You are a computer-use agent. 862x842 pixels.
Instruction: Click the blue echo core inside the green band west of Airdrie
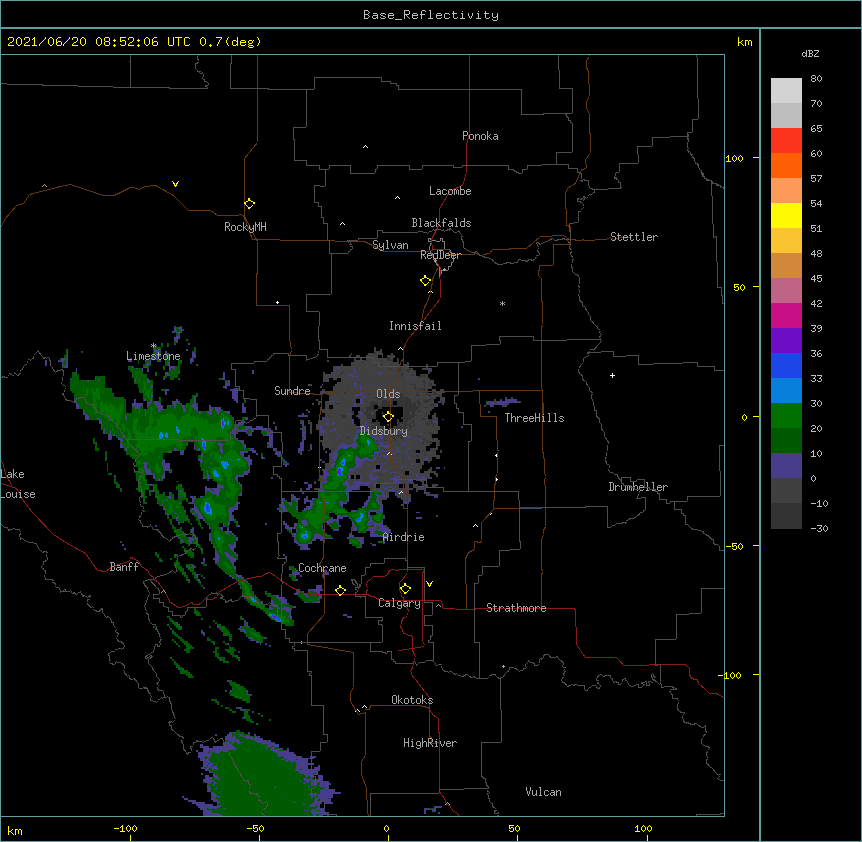pyautogui.click(x=208, y=508)
